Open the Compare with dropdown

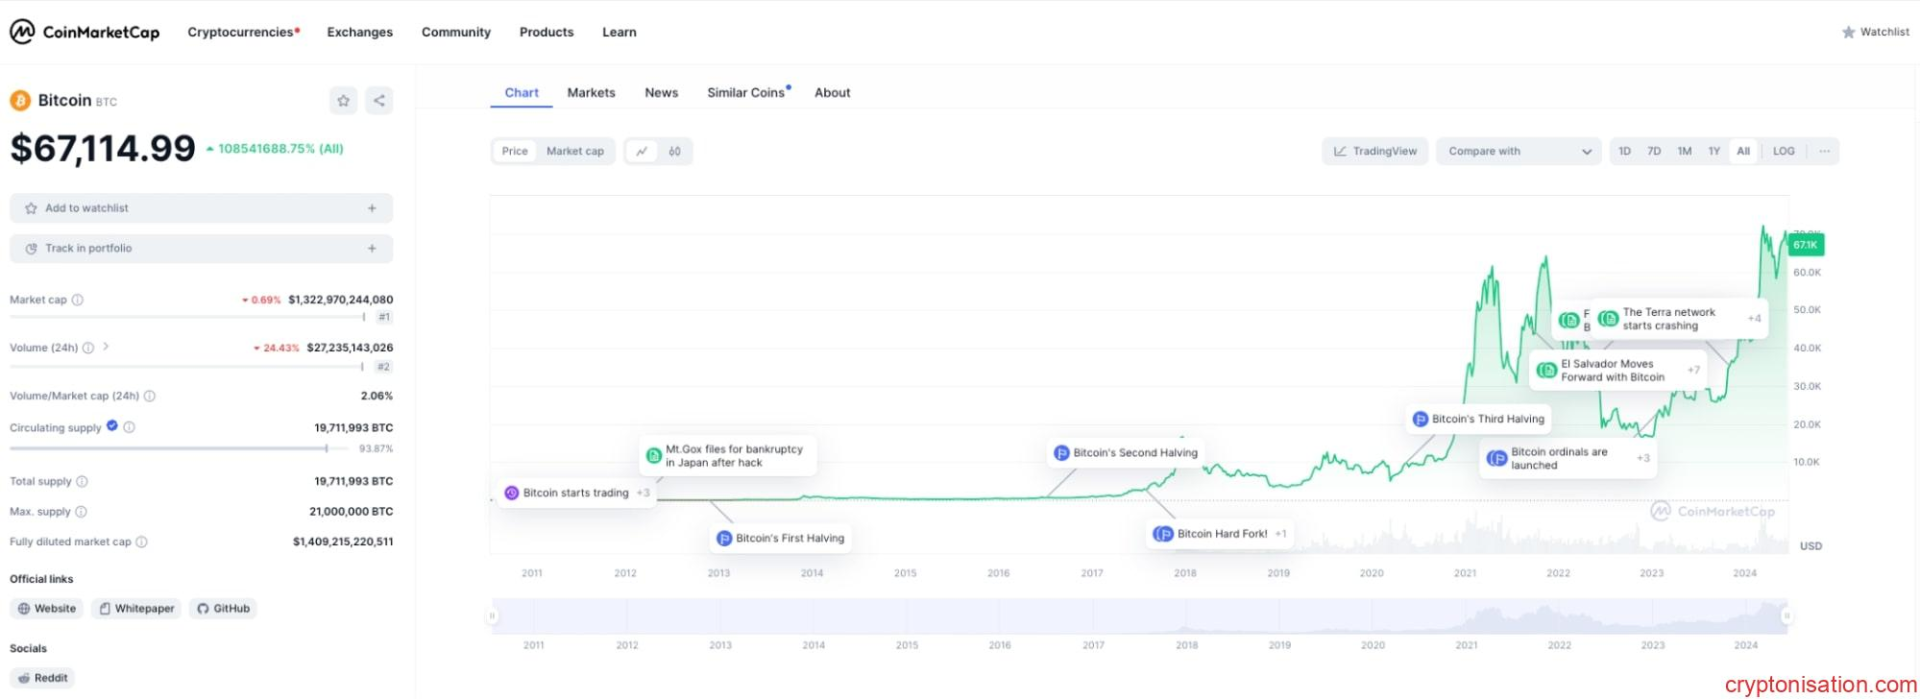[x=1519, y=151]
